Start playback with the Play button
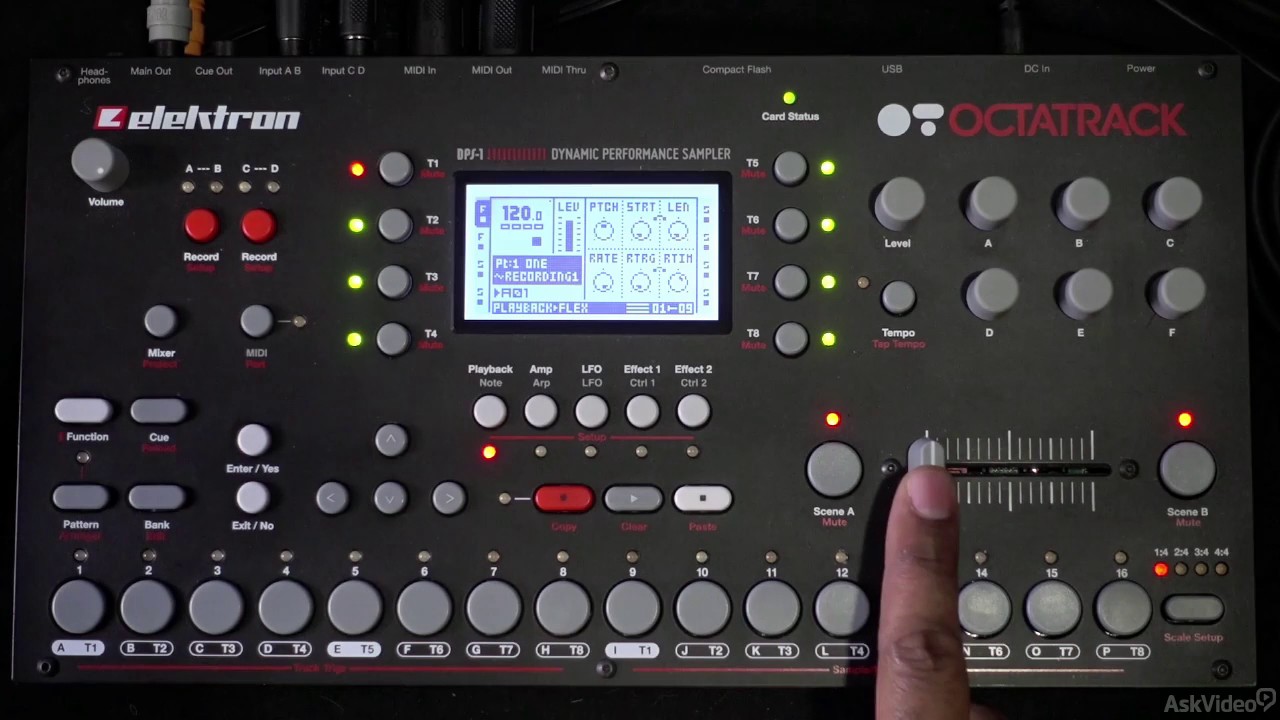Viewport: 1280px width, 720px height. [633, 498]
